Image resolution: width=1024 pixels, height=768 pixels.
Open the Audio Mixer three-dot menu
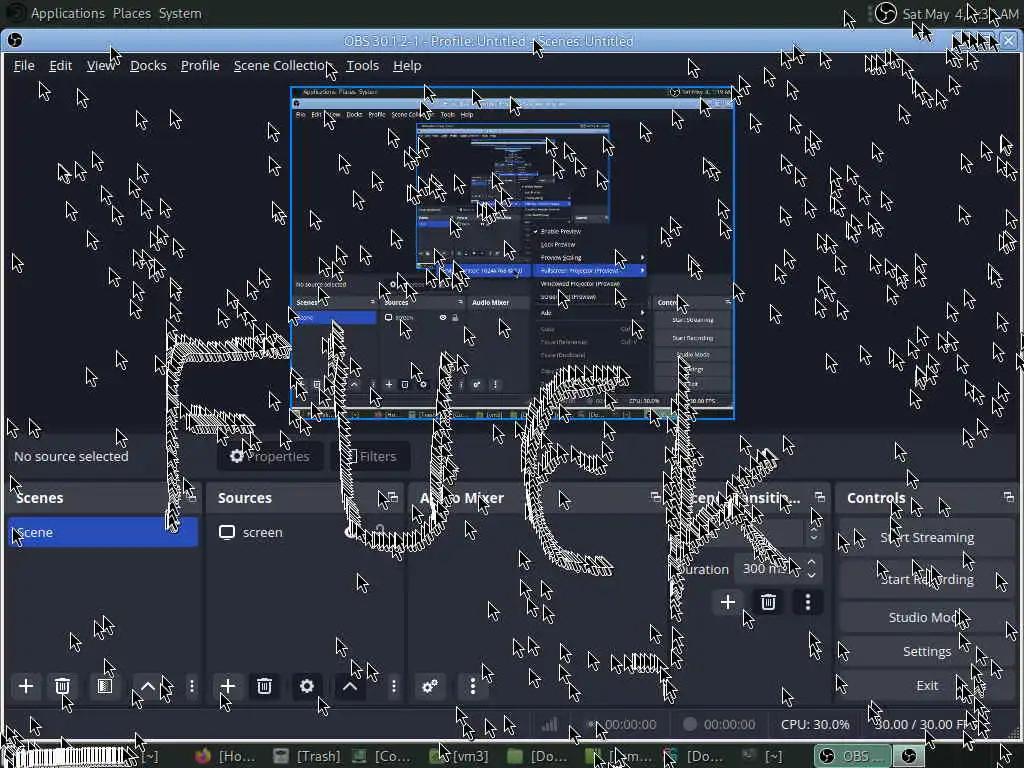click(x=473, y=686)
